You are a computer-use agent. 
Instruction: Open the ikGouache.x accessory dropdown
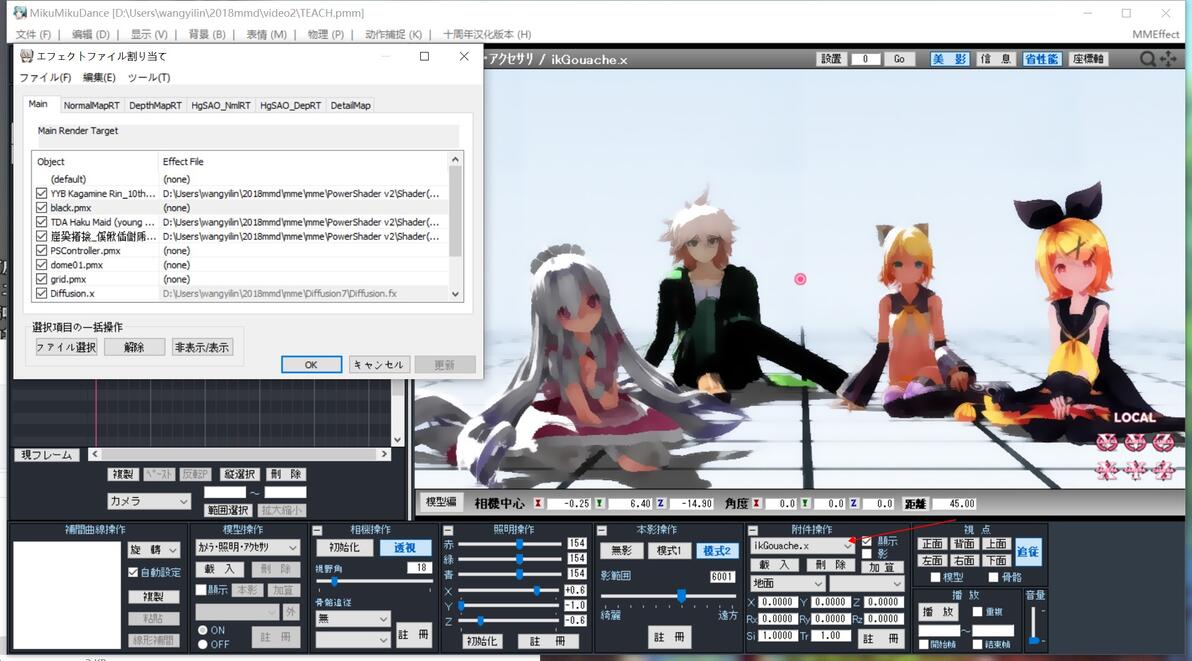click(802, 546)
